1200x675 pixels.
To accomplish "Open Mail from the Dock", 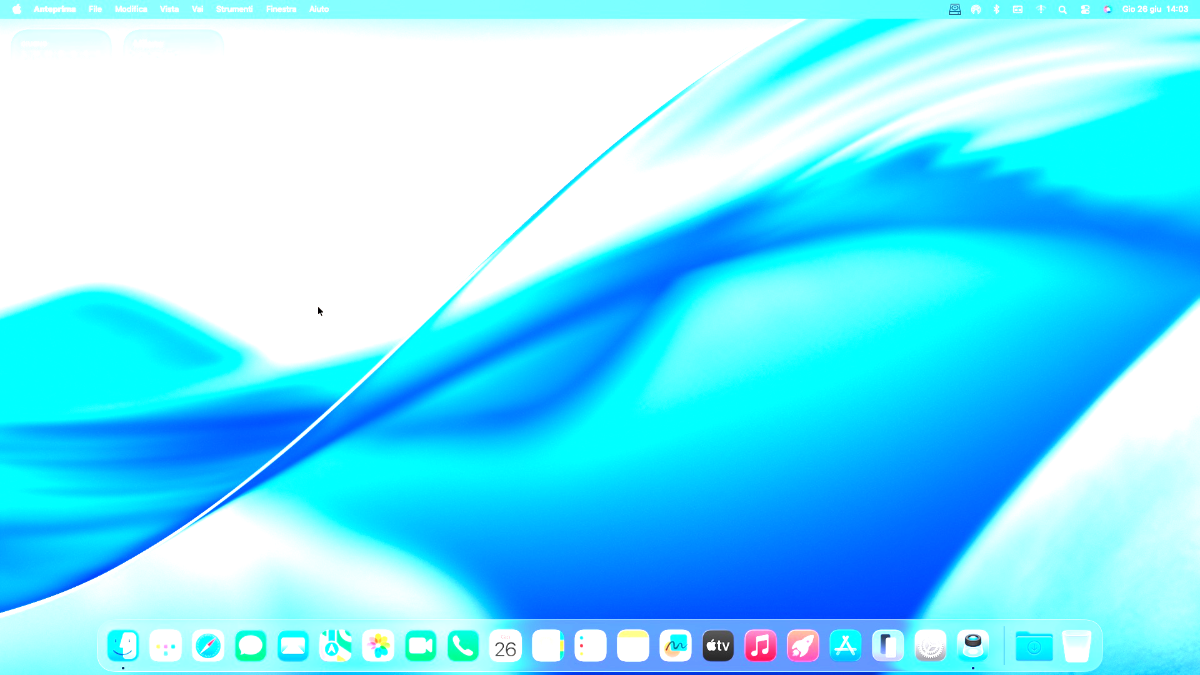I will [293, 646].
